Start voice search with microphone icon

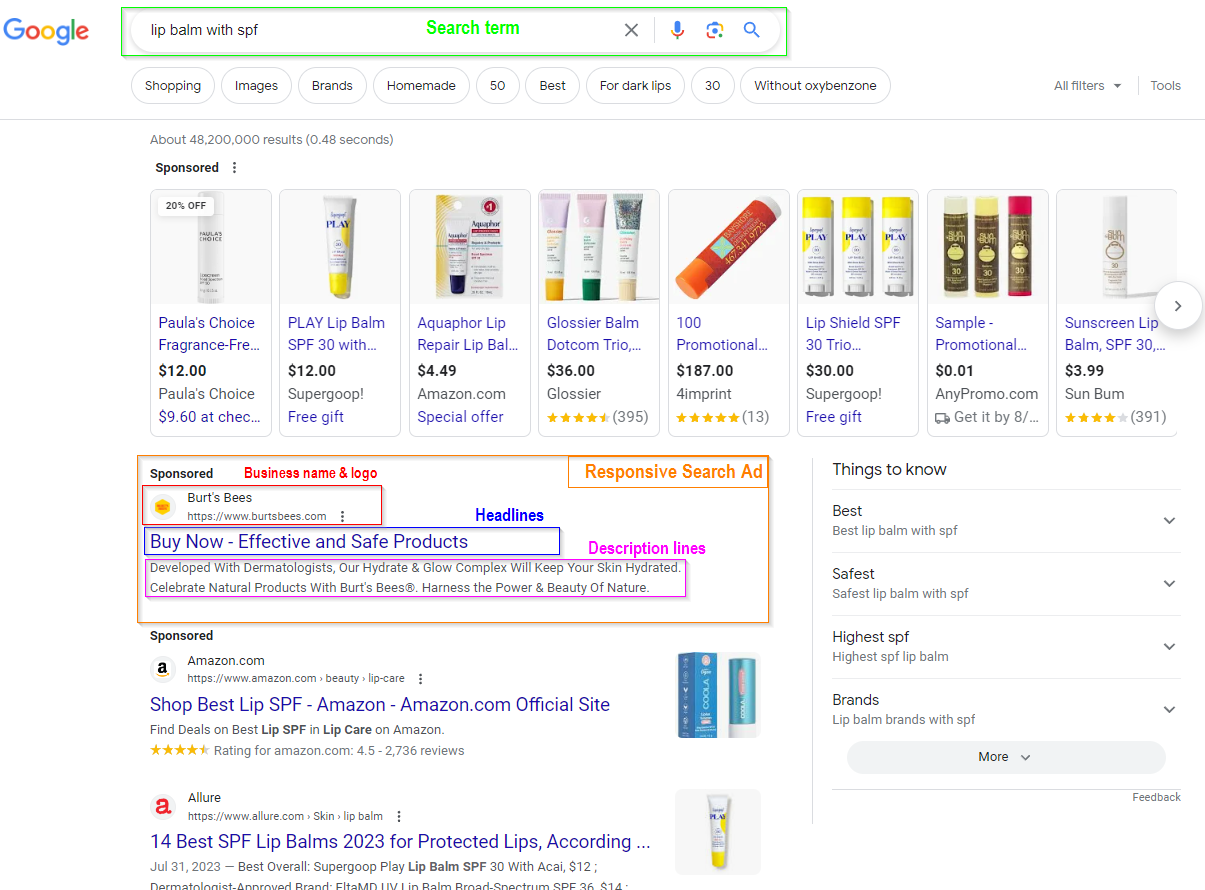click(x=677, y=30)
